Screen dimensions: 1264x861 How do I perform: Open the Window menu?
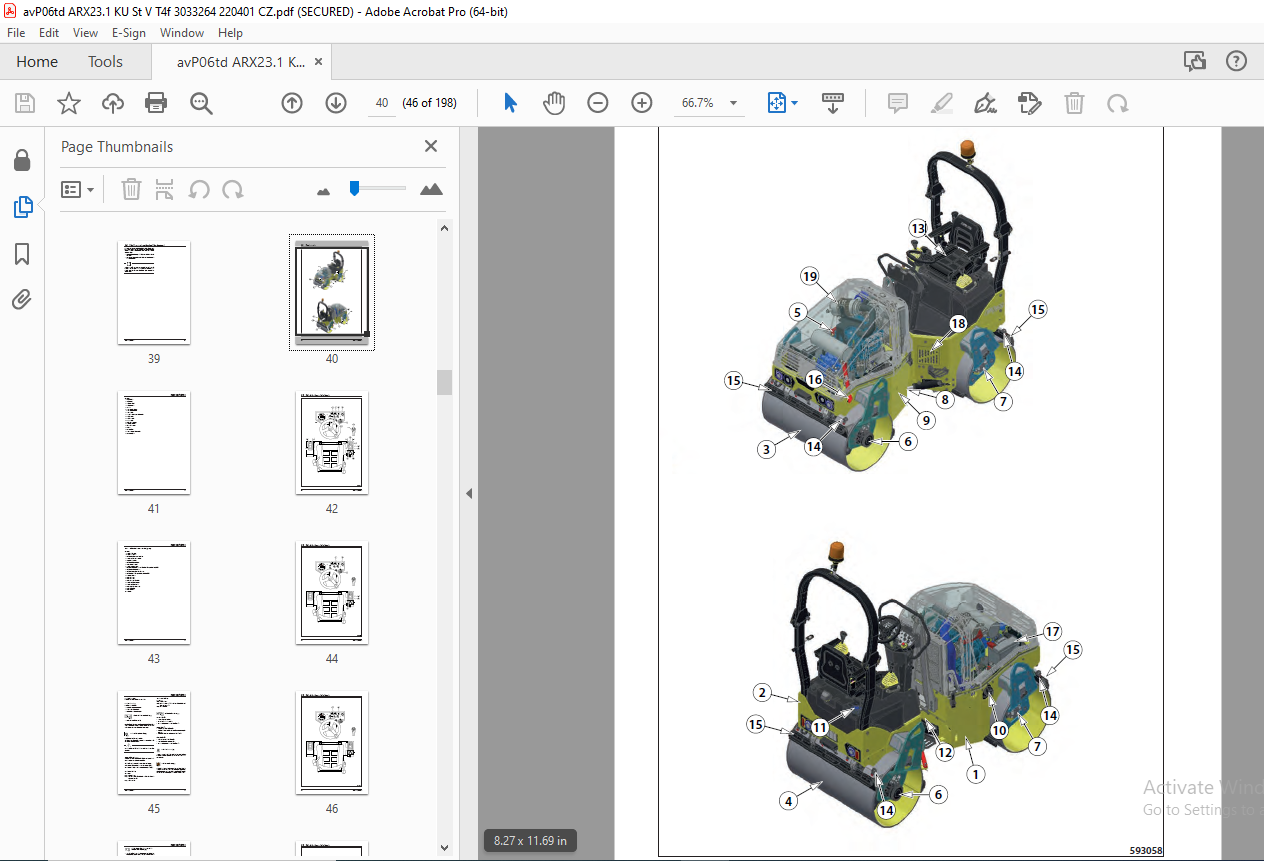point(182,33)
